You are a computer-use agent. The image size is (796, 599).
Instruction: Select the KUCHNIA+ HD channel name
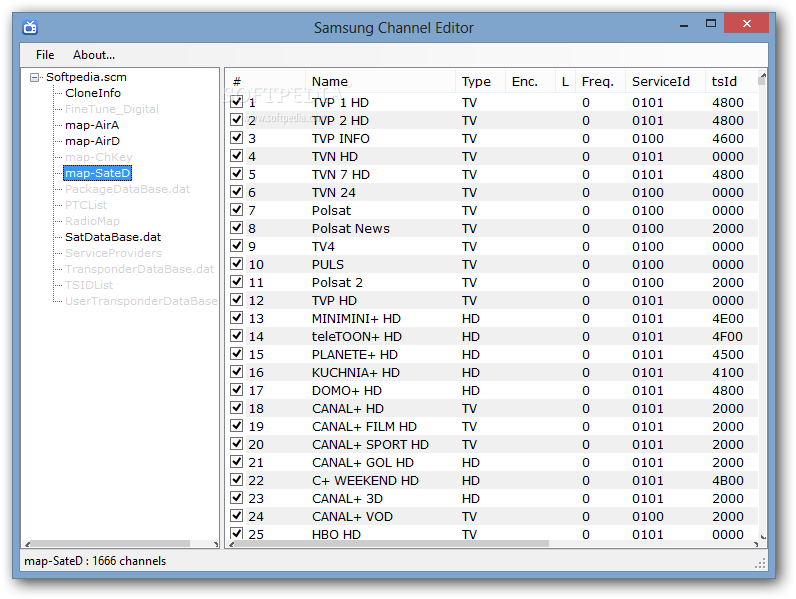356,373
